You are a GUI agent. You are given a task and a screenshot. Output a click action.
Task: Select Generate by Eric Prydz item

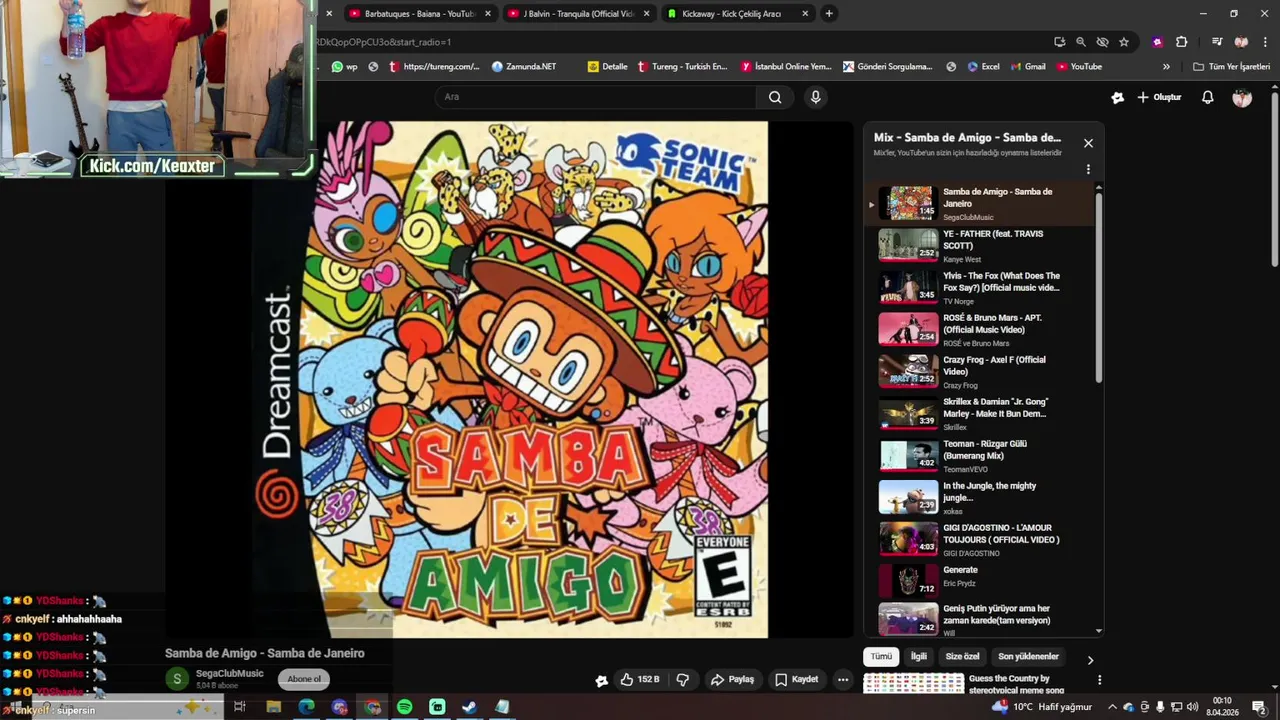click(x=979, y=582)
